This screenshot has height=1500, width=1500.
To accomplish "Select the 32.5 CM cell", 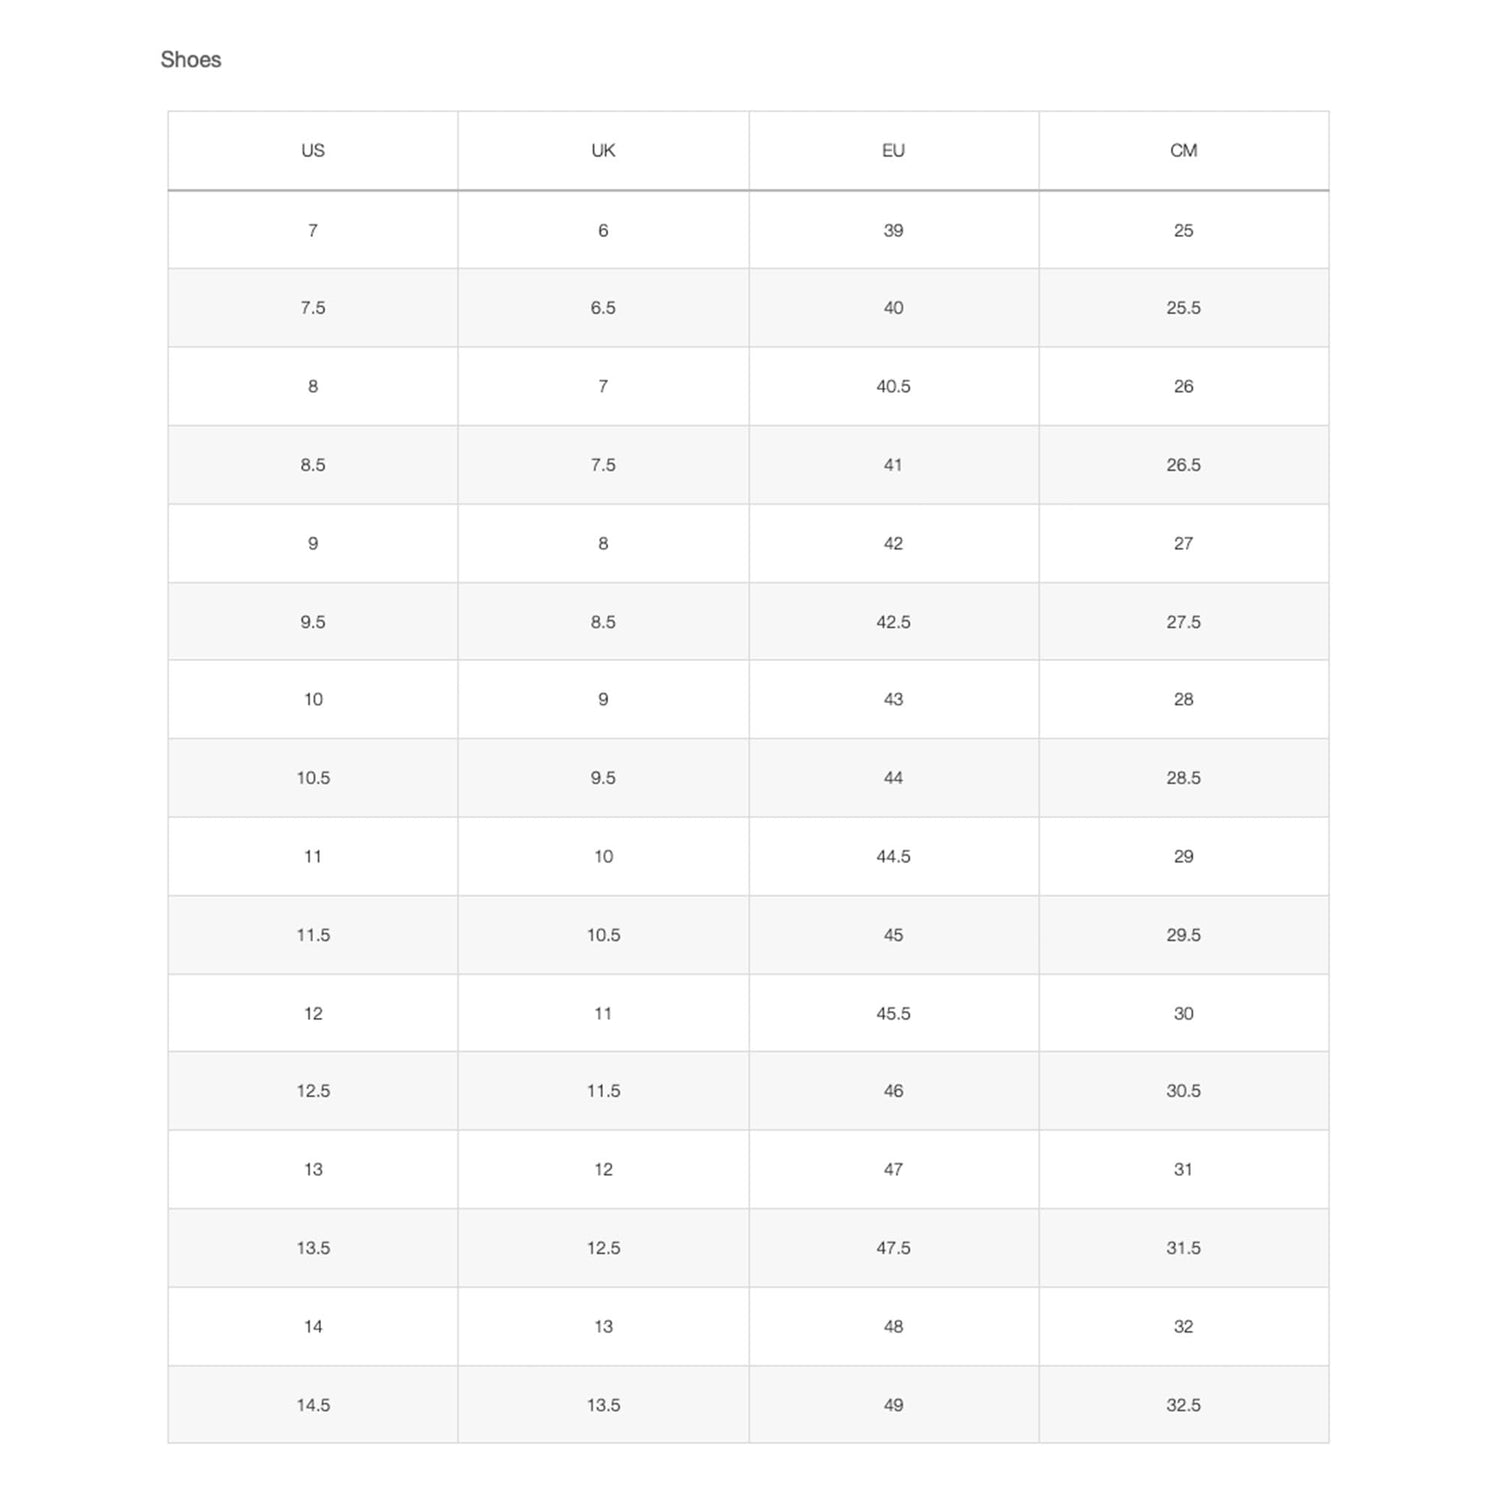I will point(1183,1405).
